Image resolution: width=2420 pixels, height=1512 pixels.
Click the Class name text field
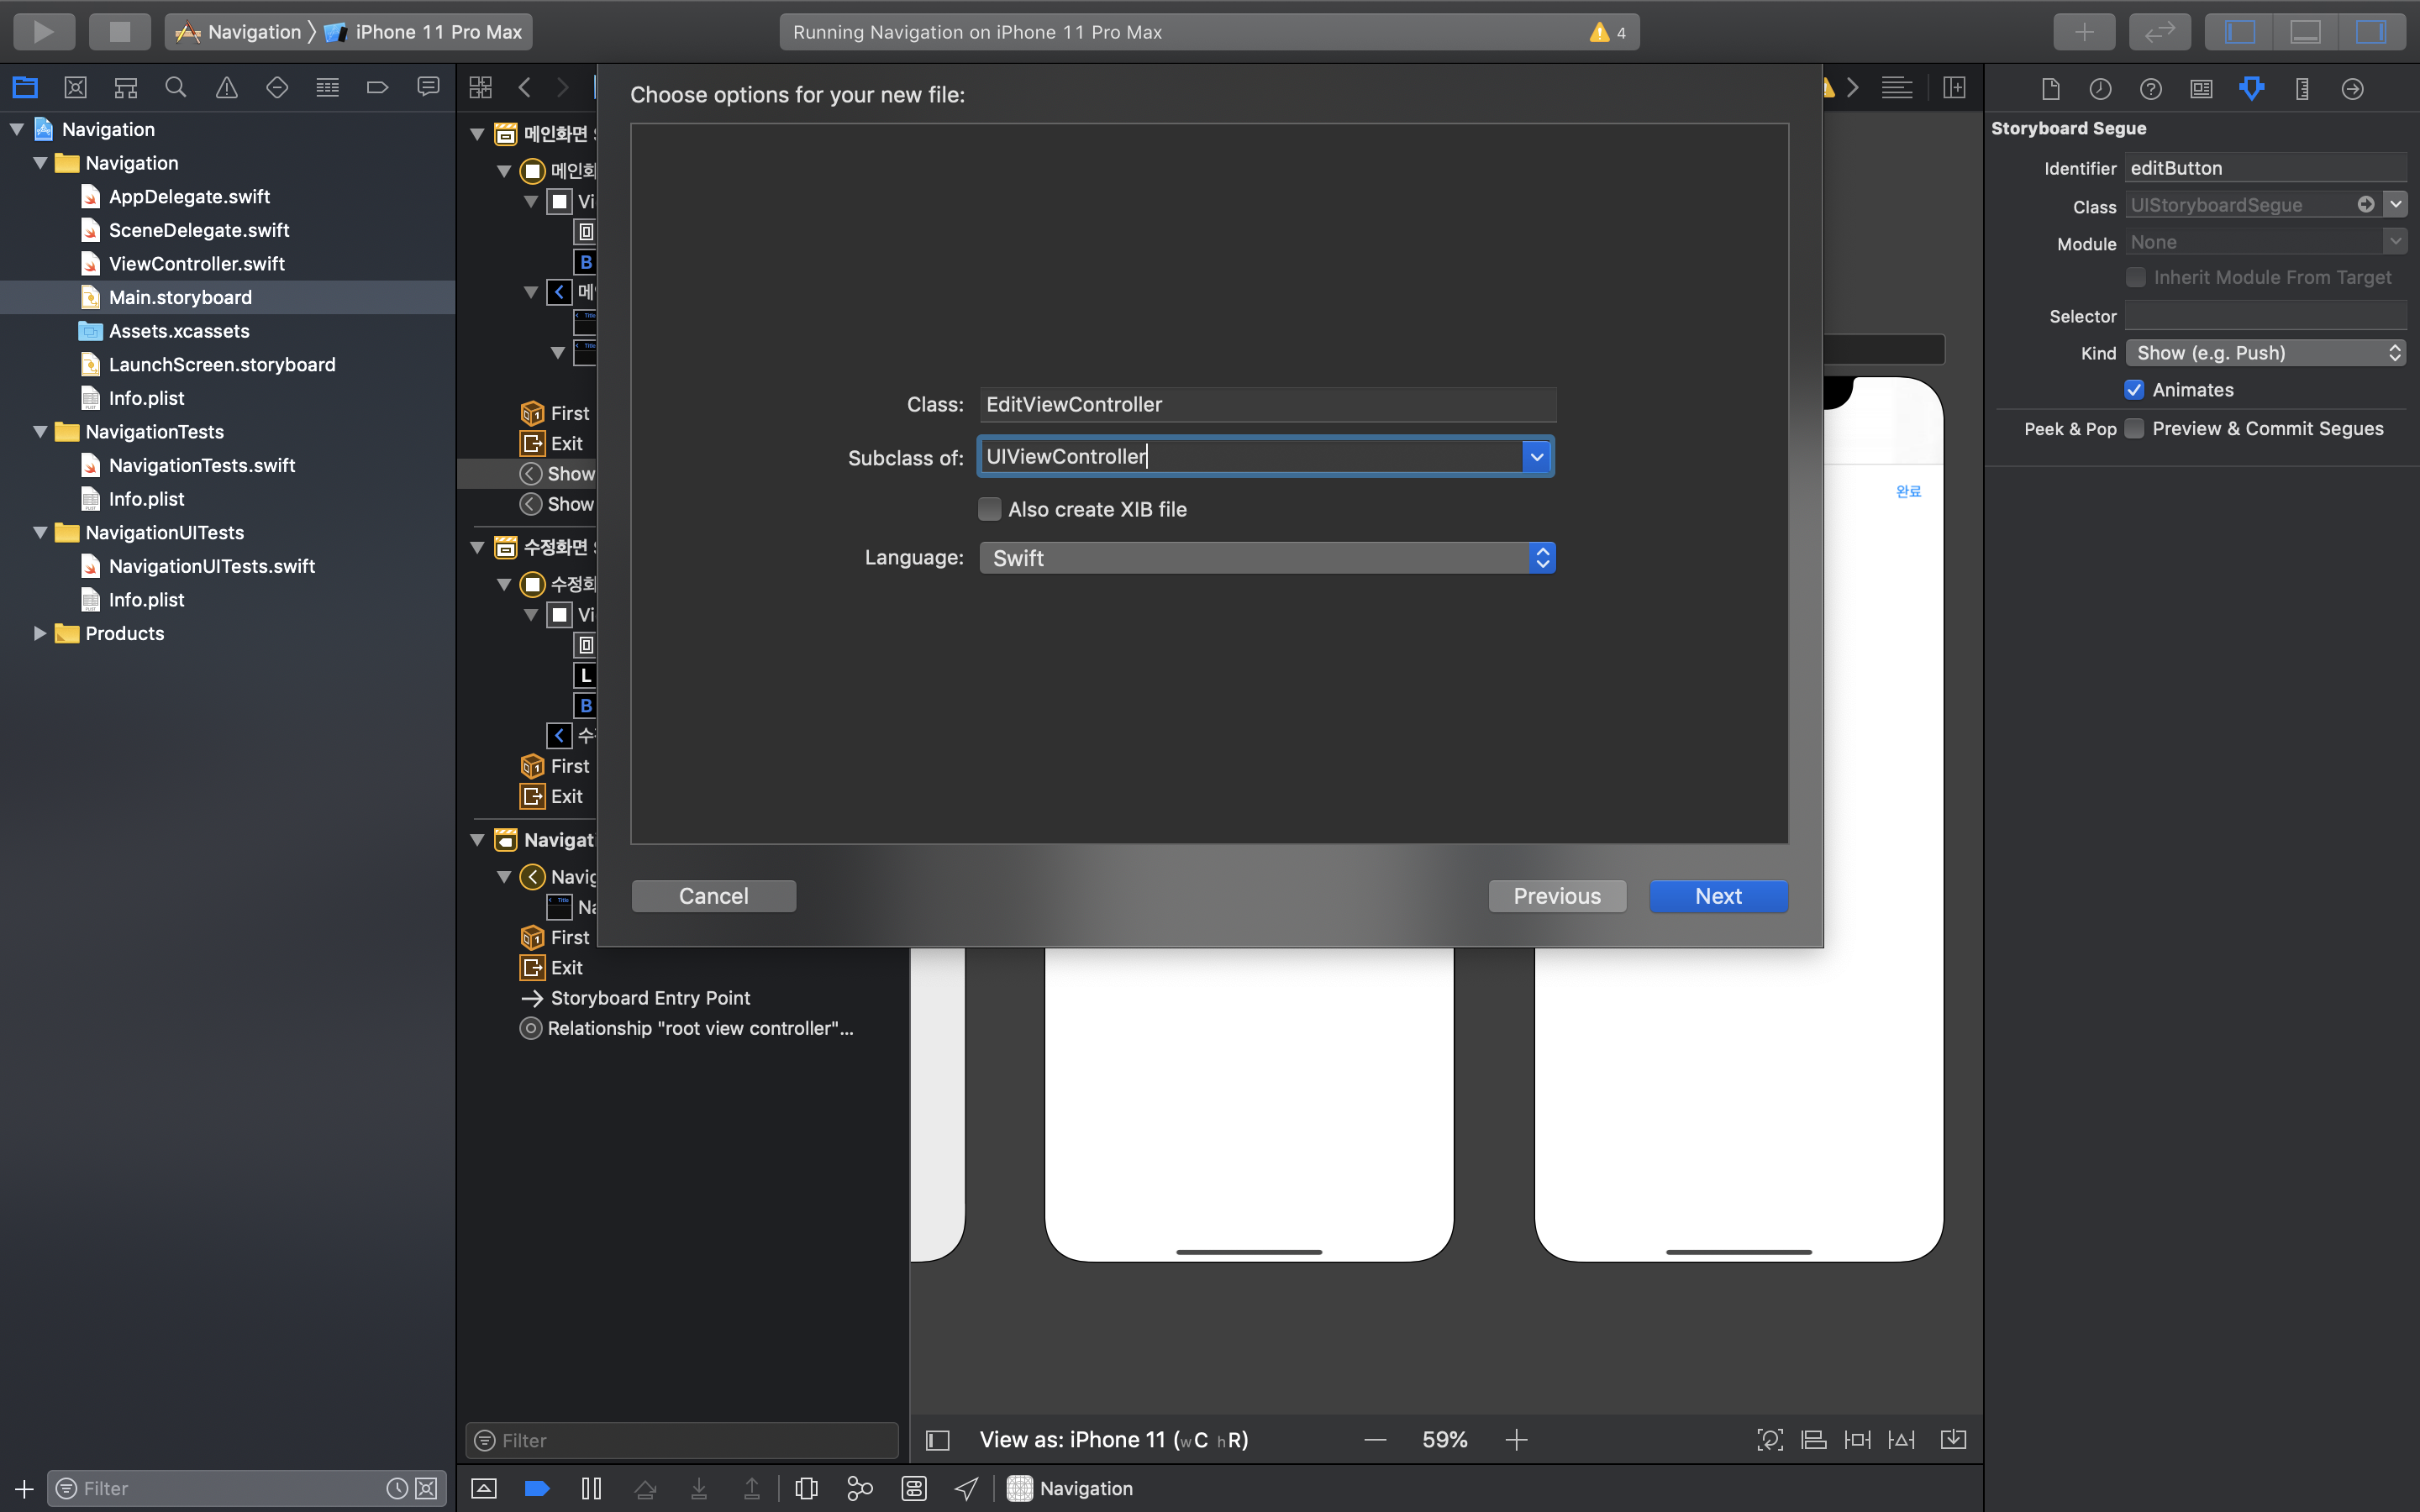coord(1267,404)
